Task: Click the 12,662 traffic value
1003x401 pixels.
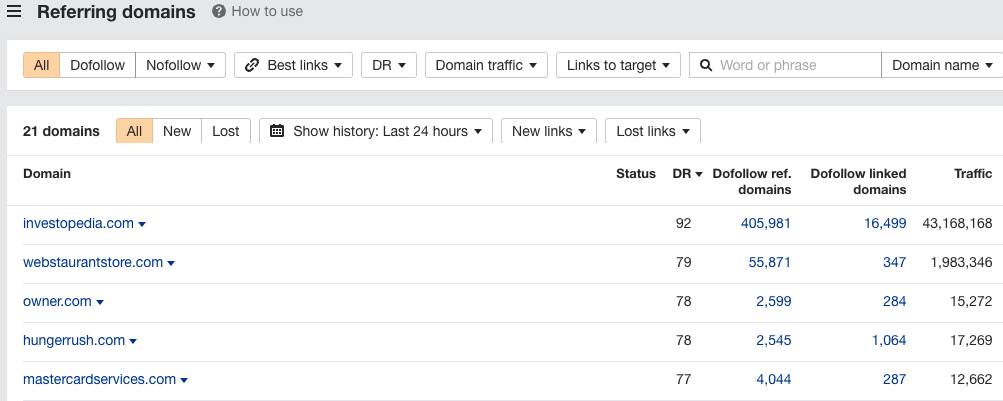Action: point(972,379)
